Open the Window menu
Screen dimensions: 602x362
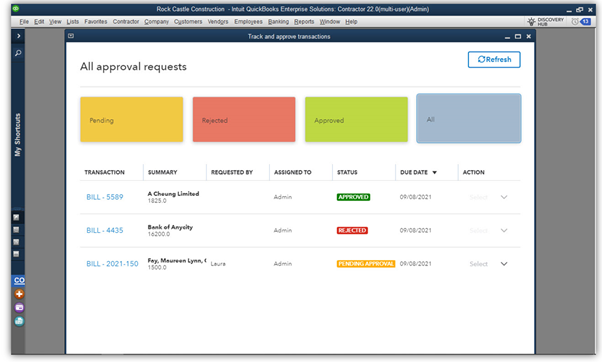click(329, 21)
